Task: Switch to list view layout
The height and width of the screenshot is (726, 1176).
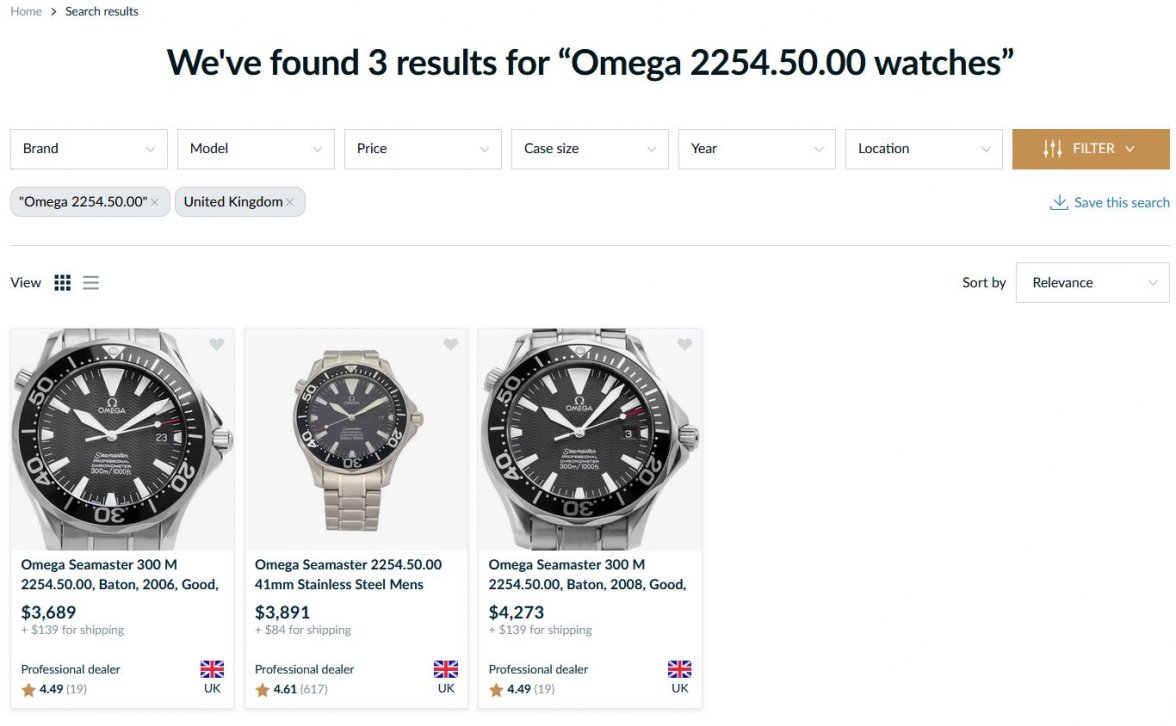Action: (x=91, y=283)
